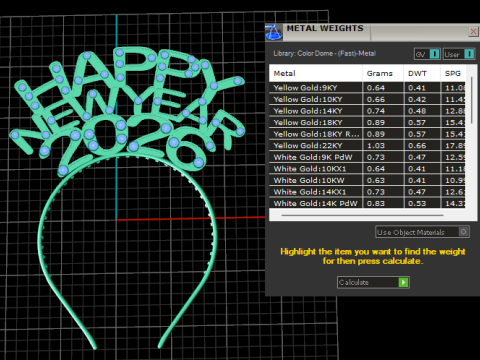The height and width of the screenshot is (360, 480).
Task: Click the Metal Weights flask icon
Action: tap(274, 32)
